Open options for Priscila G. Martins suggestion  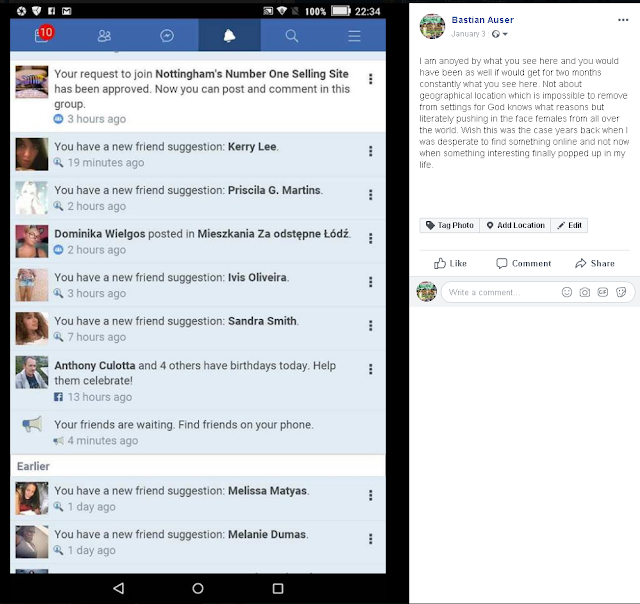pos(371,195)
